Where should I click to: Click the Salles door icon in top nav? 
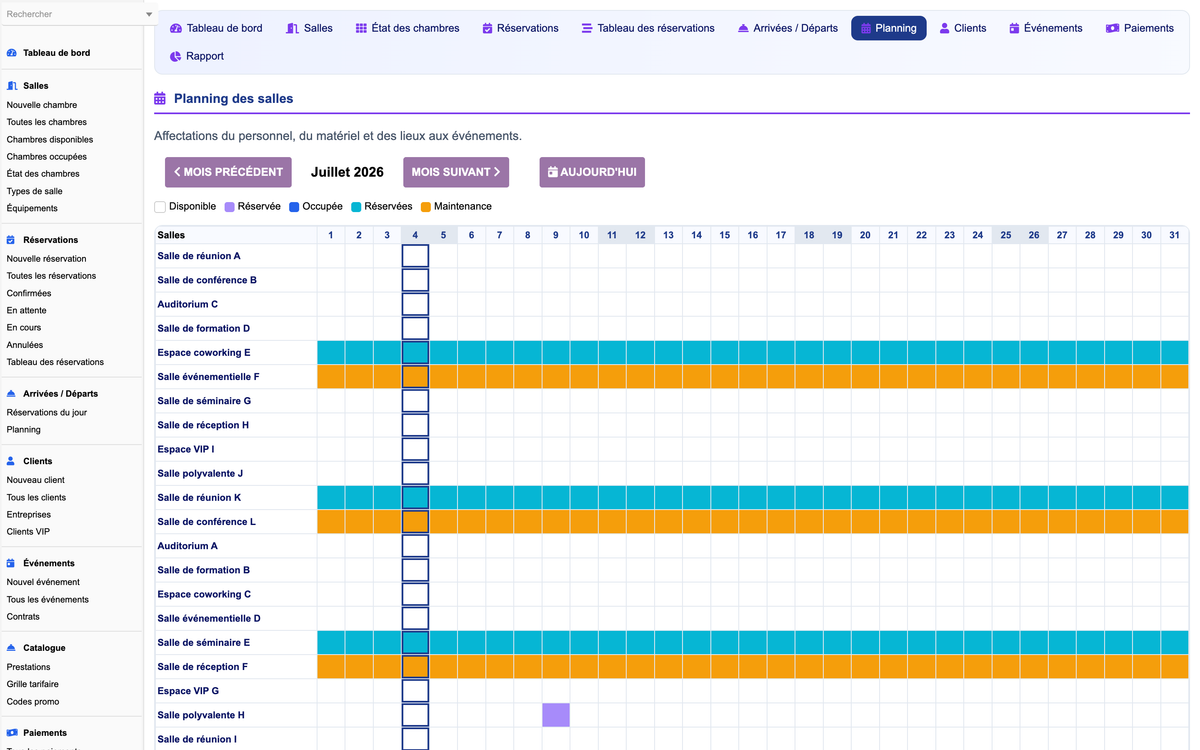point(292,28)
